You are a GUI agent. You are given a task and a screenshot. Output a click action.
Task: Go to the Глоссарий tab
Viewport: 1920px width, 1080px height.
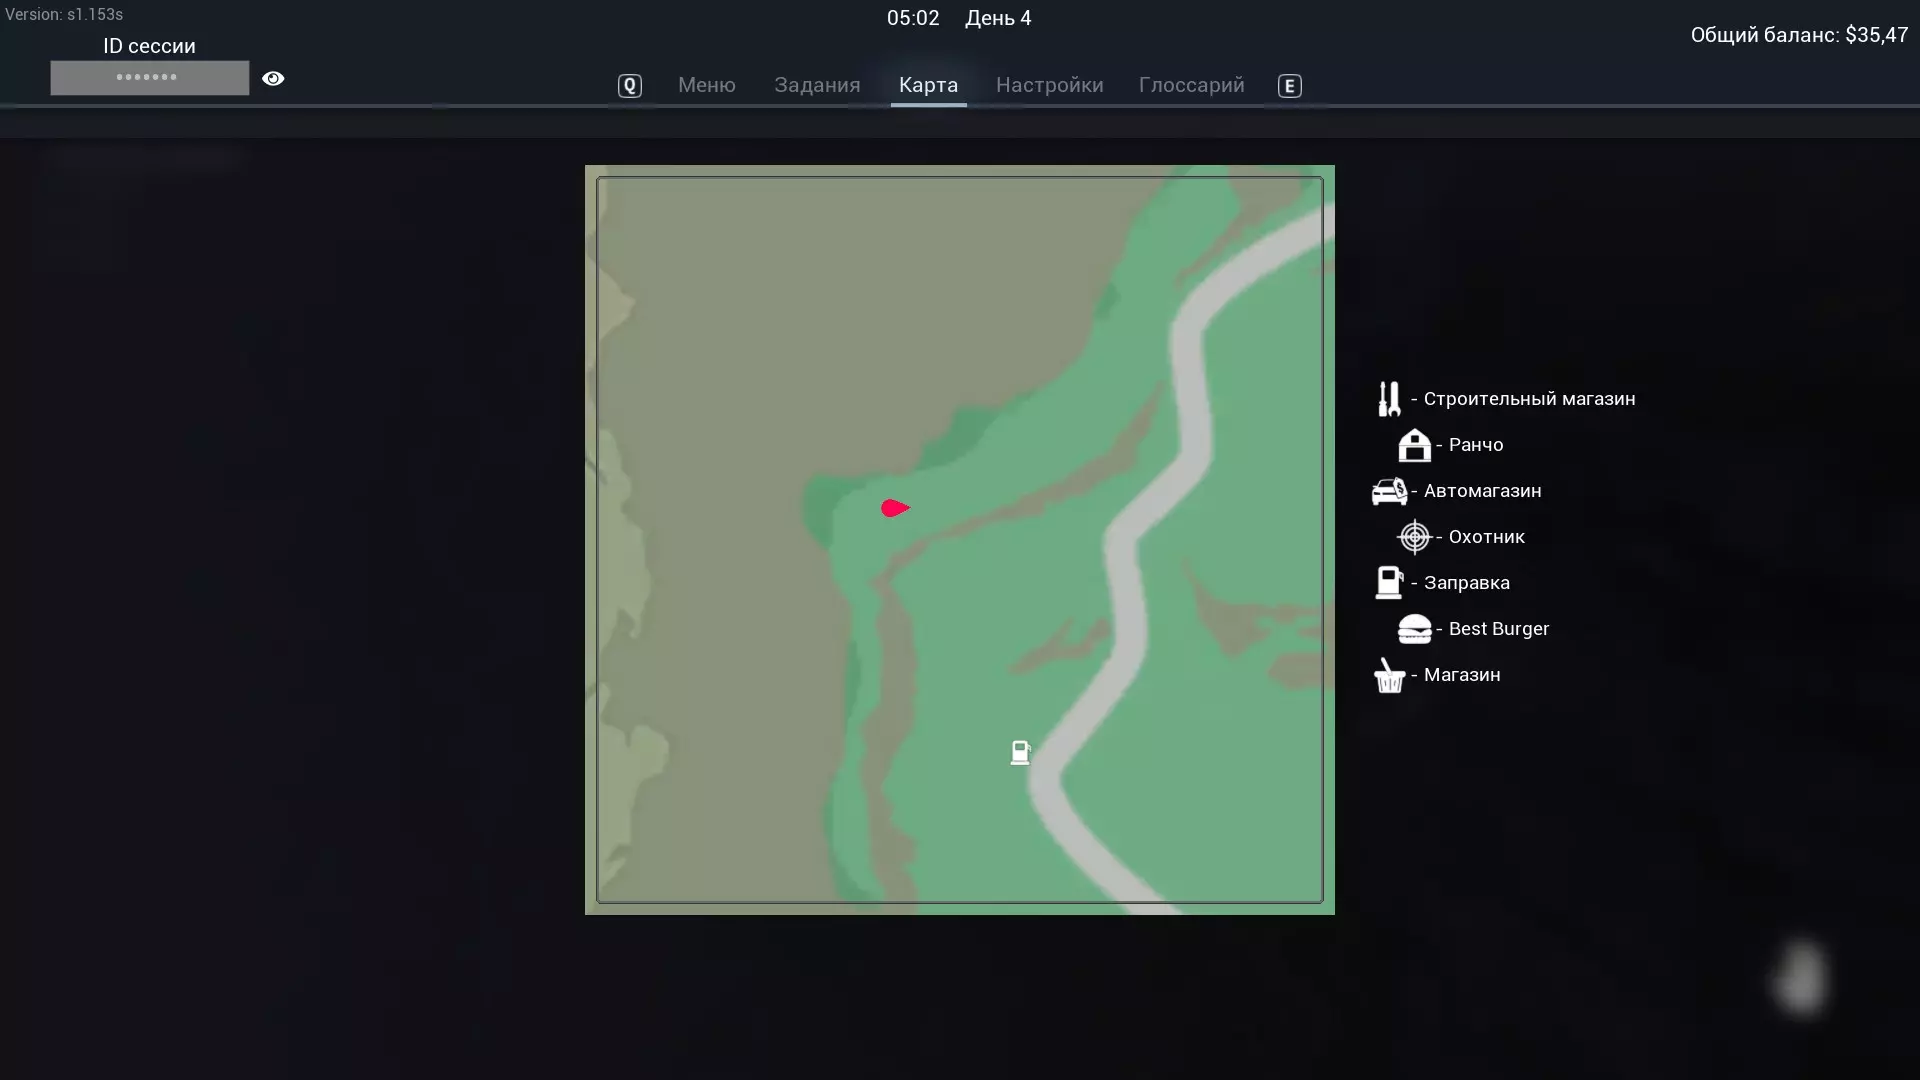pyautogui.click(x=1191, y=85)
